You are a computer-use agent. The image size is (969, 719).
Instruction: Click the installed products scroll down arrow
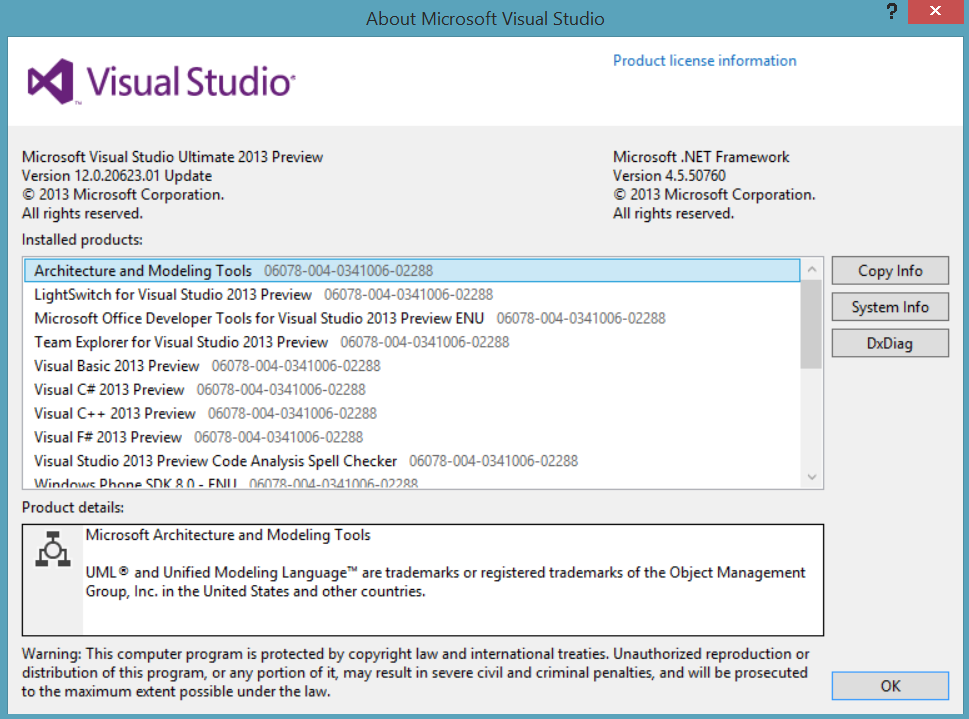812,477
